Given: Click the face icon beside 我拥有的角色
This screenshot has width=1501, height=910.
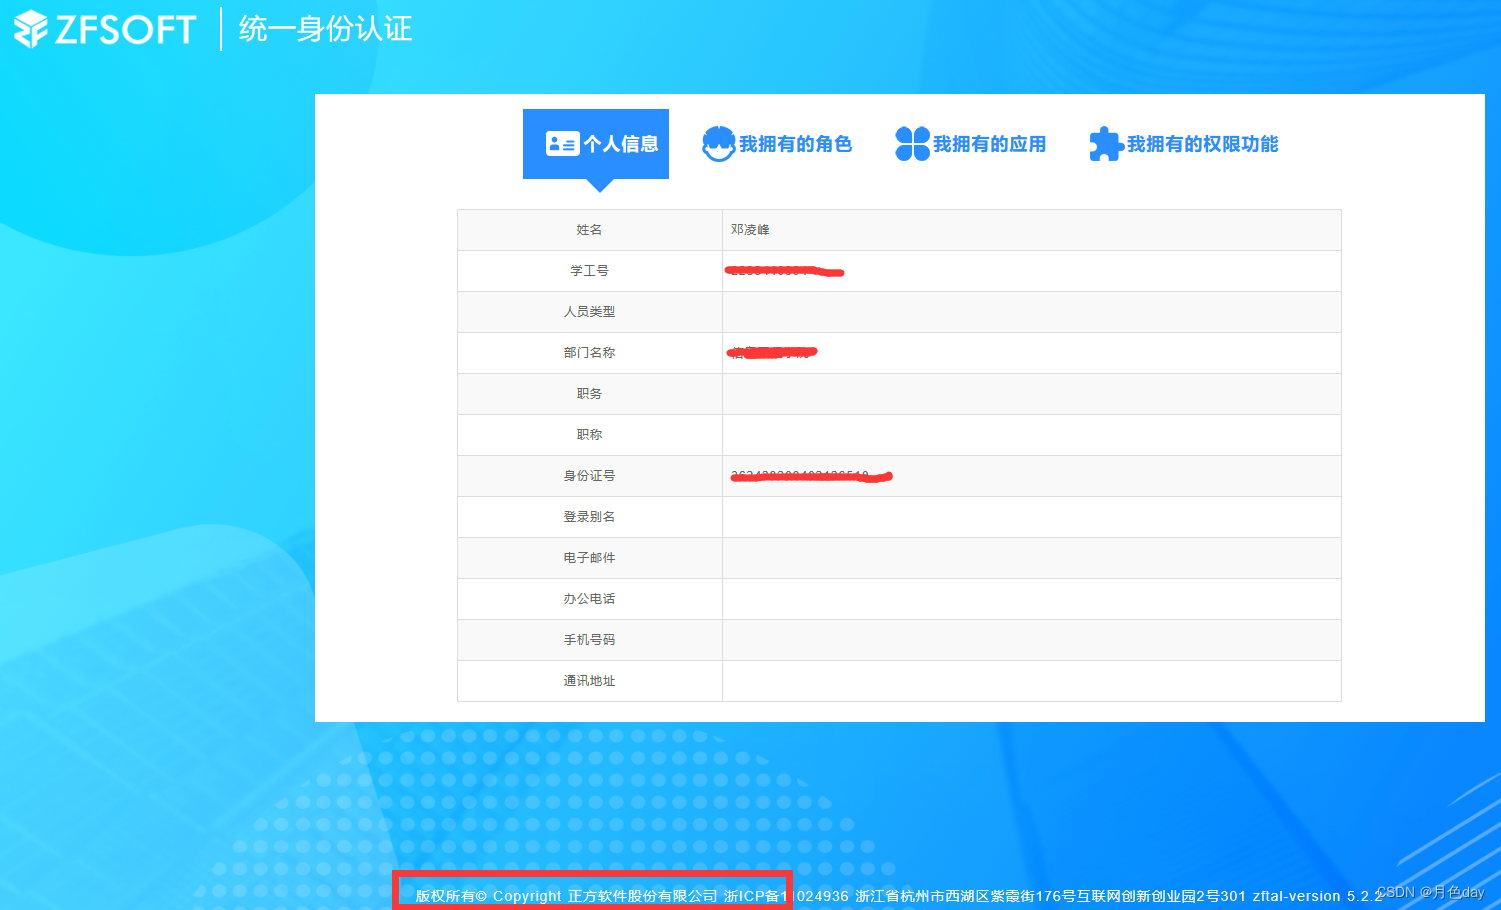Looking at the screenshot, I should click(x=718, y=144).
